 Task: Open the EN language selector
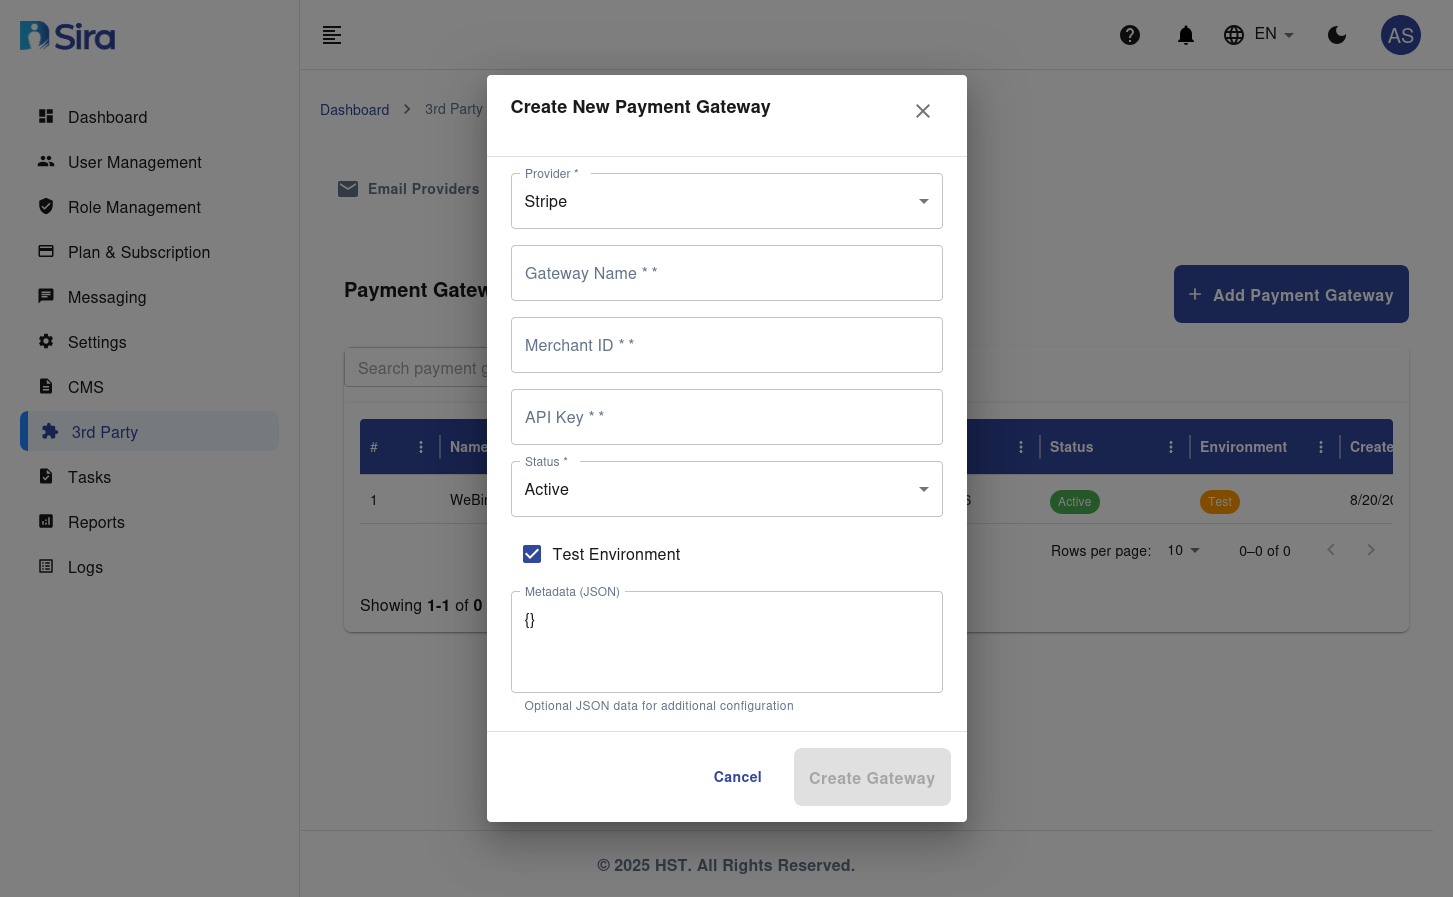(x=1259, y=35)
